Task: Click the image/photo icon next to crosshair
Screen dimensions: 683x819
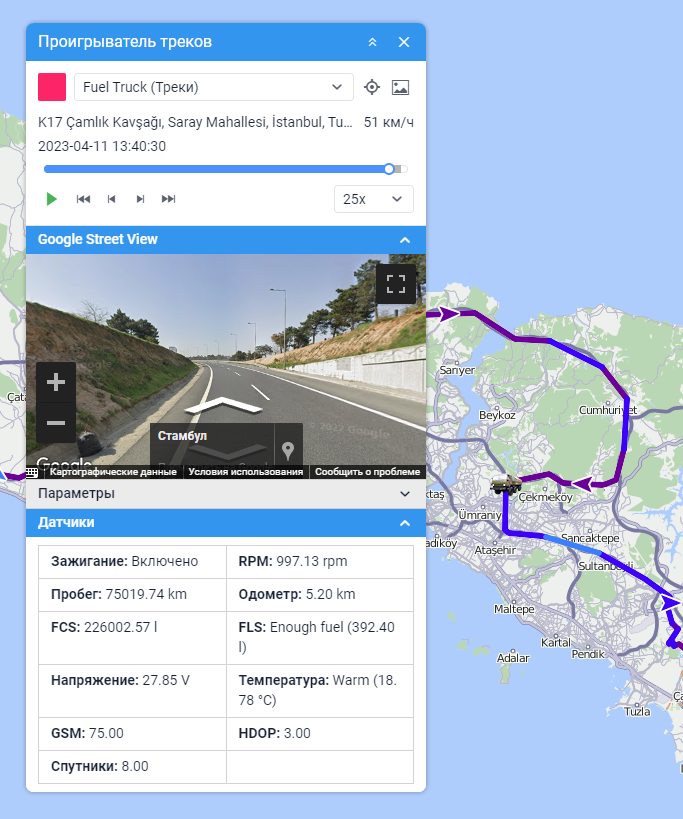Action: coord(400,87)
